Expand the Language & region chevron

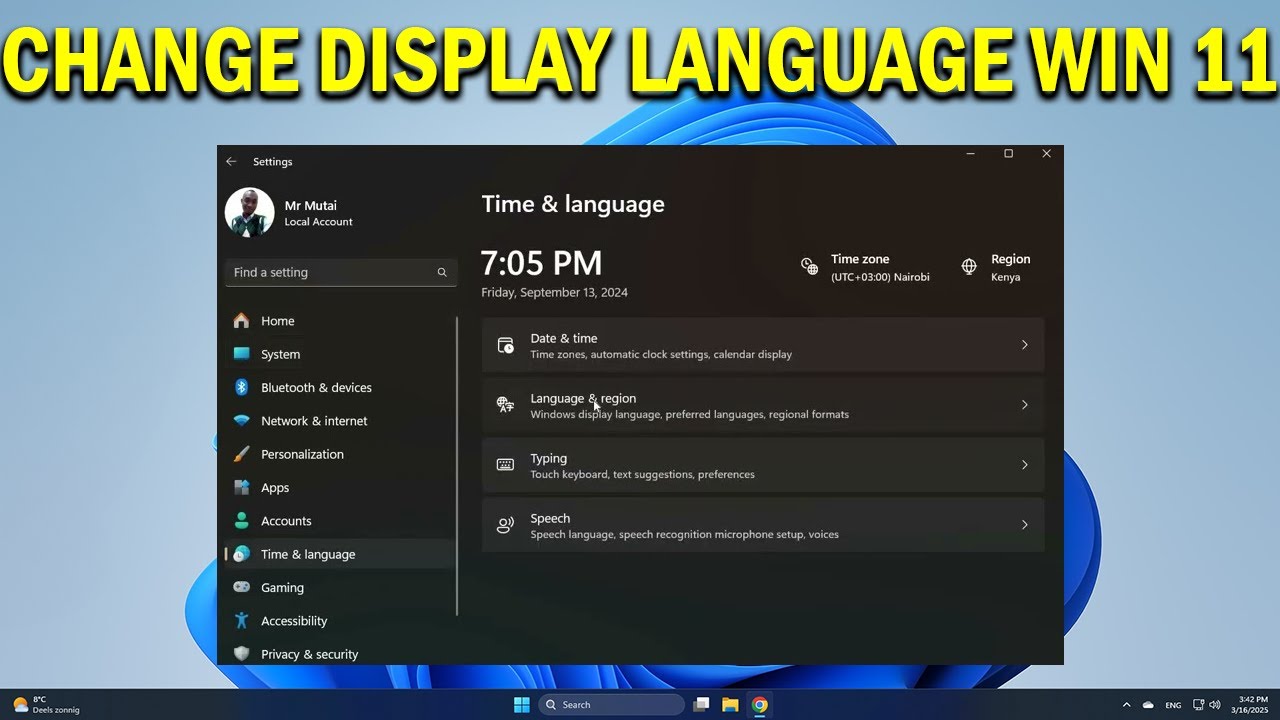1024,405
